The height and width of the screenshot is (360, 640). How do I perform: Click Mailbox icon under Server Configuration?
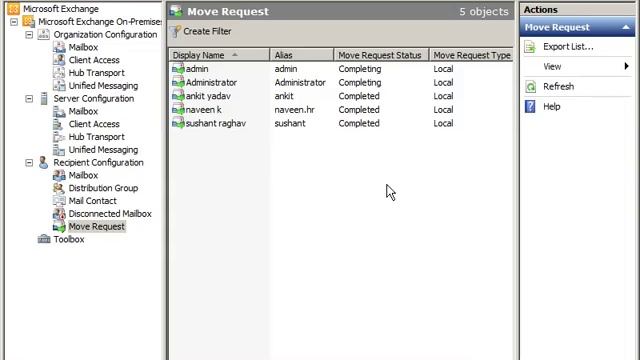coord(59,111)
